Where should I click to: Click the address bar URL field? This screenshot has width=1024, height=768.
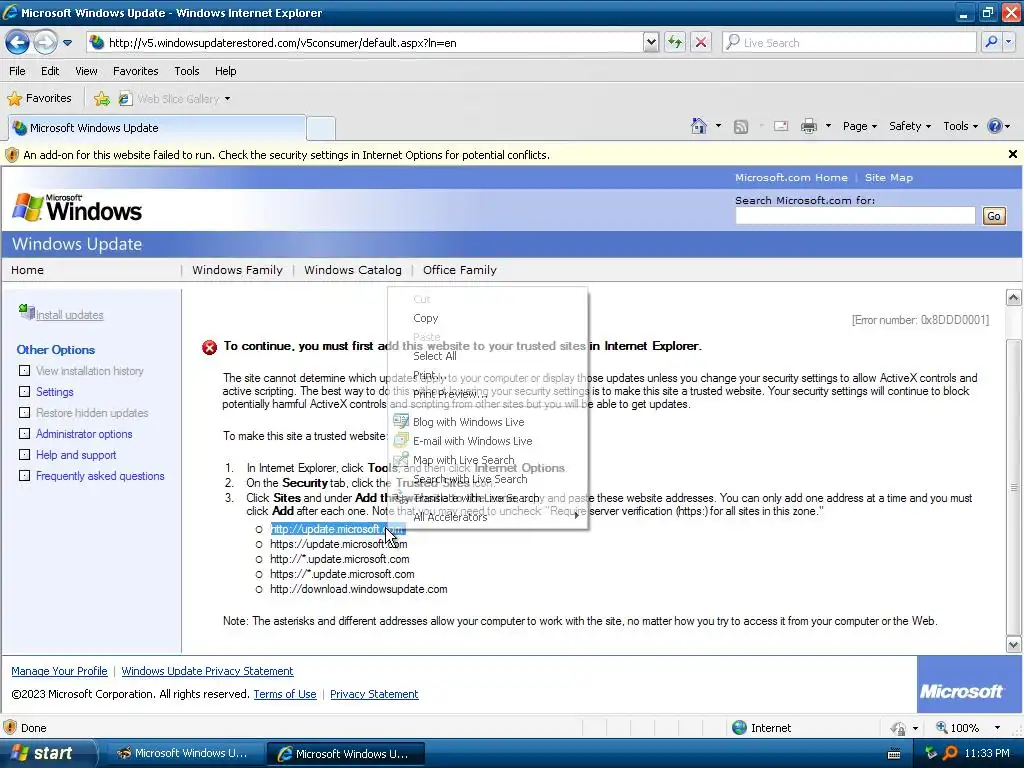point(366,42)
